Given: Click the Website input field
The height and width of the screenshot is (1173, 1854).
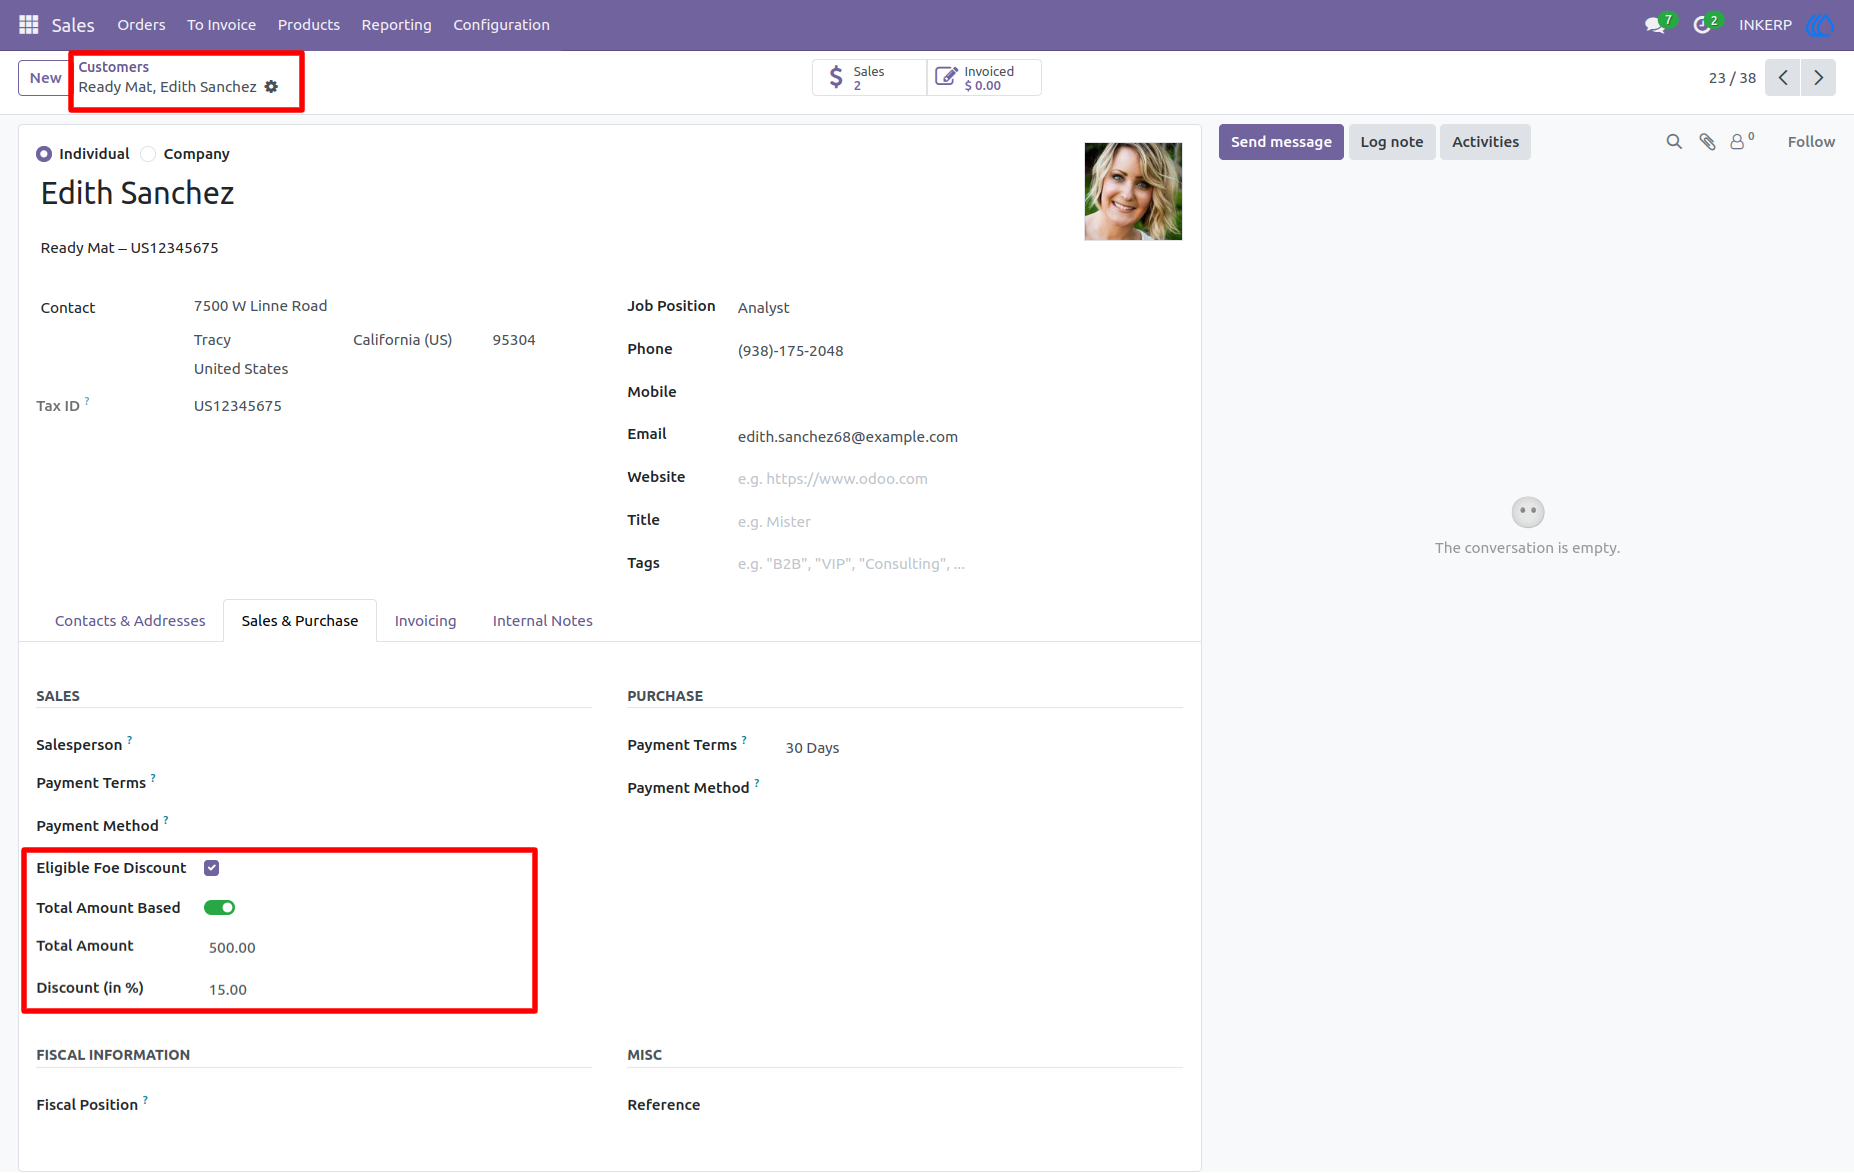Looking at the screenshot, I should (x=960, y=479).
